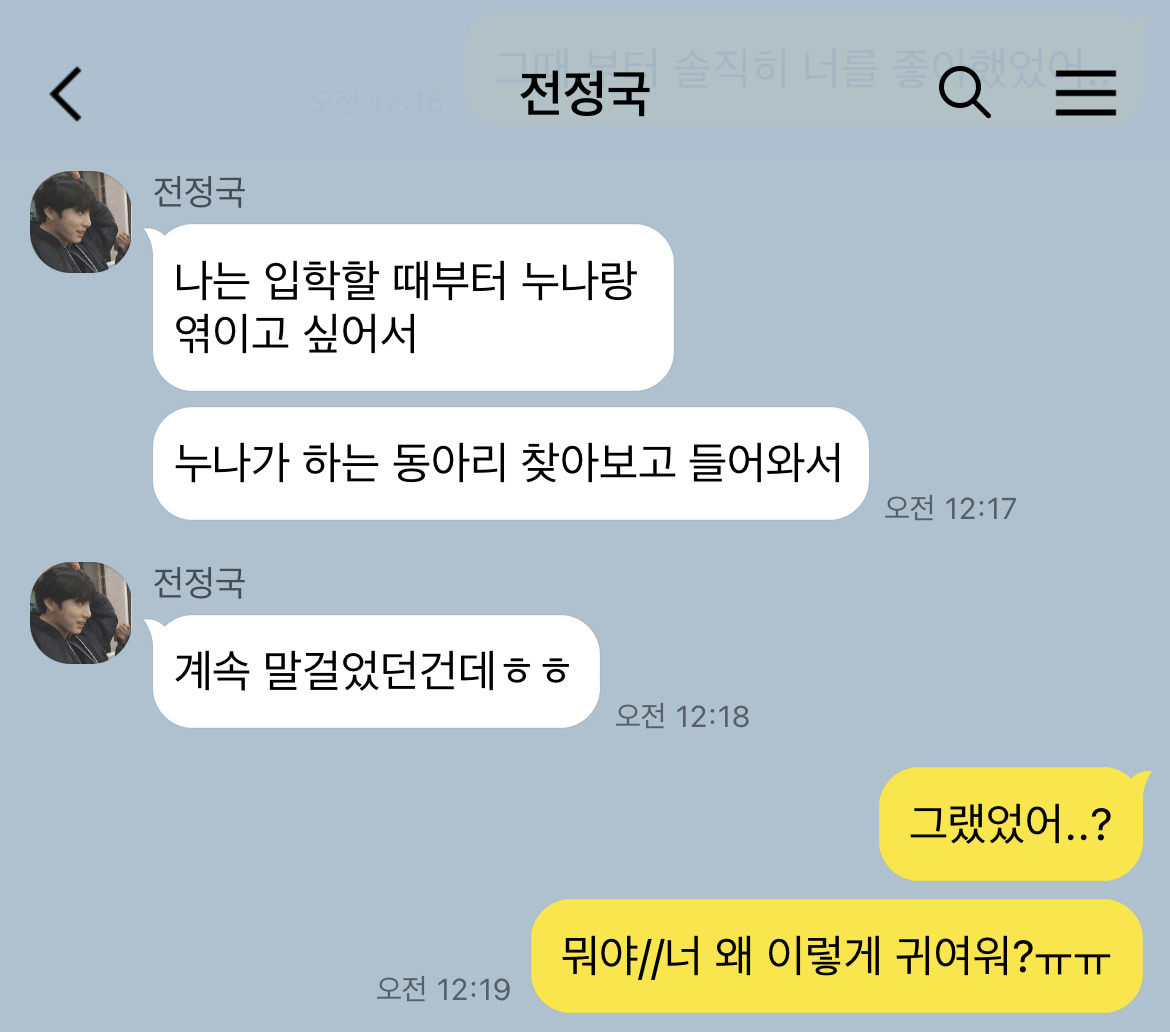The width and height of the screenshot is (1170, 1032).
Task: Click the faded 오전 12:16 timestamp under the header
Action: (x=377, y=102)
